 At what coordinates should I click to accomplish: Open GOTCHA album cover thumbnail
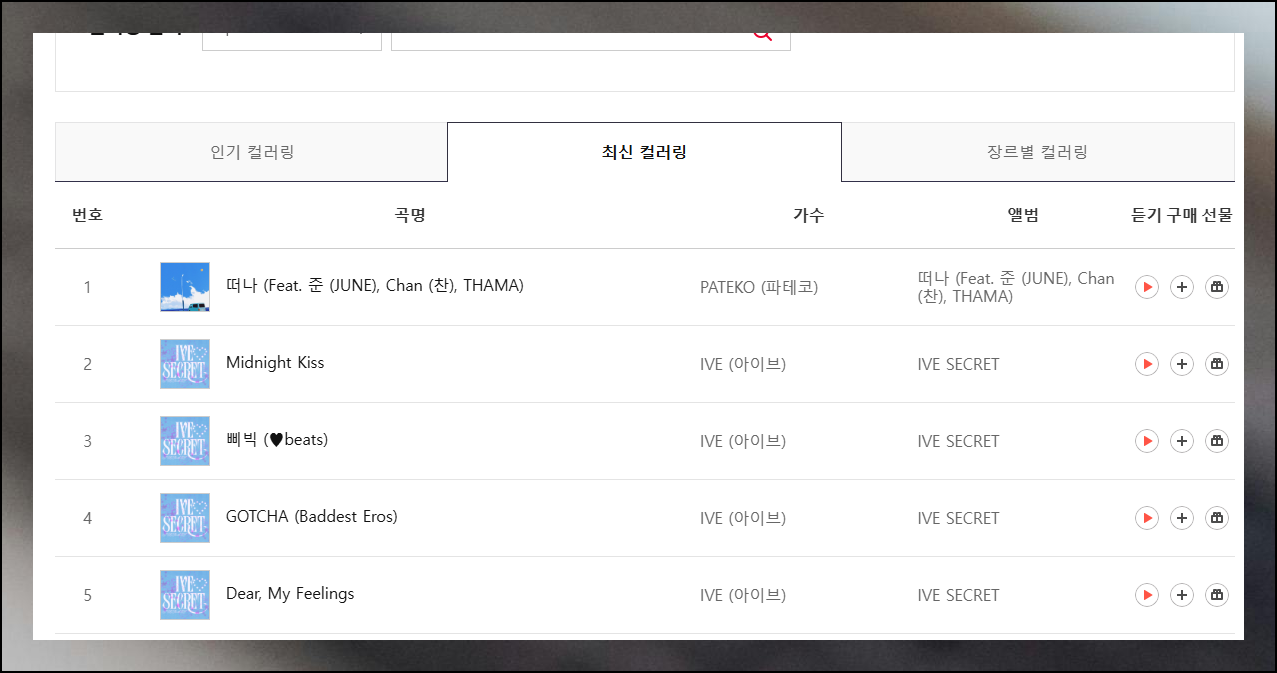[185, 518]
